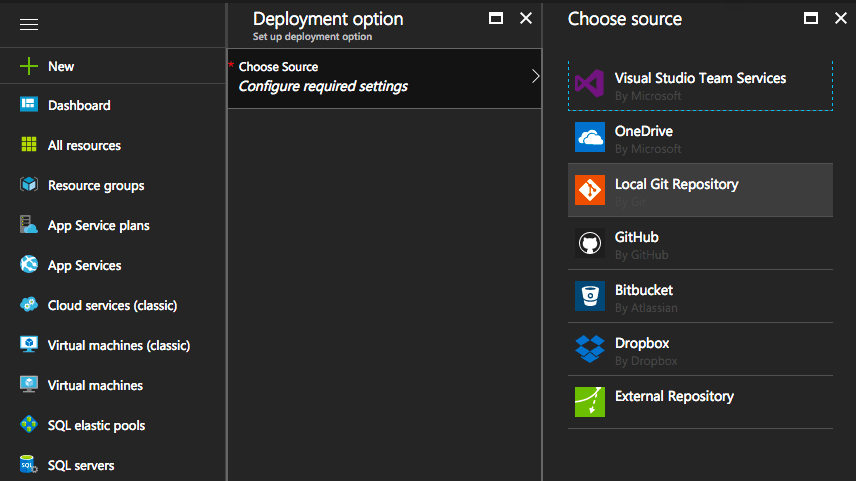
Task: Open App Services label in sidebar
Action: (85, 265)
